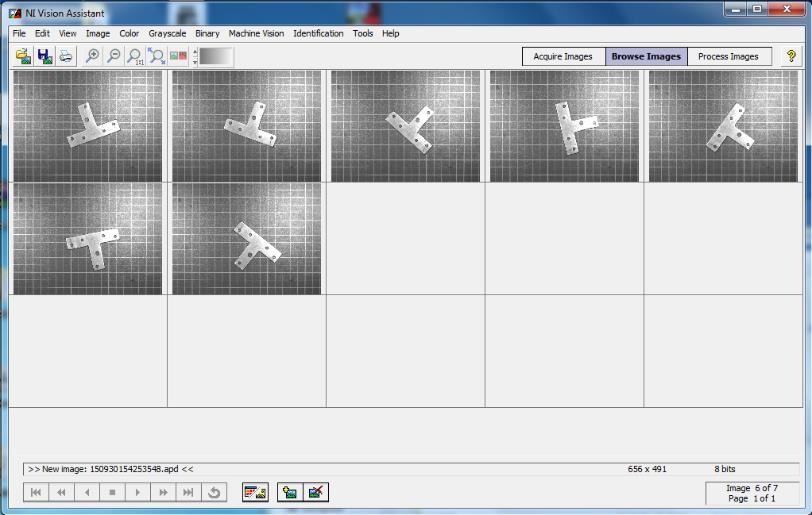Select the first T-bracket thumbnail in top row
This screenshot has height=515, width=812.
tap(88, 126)
